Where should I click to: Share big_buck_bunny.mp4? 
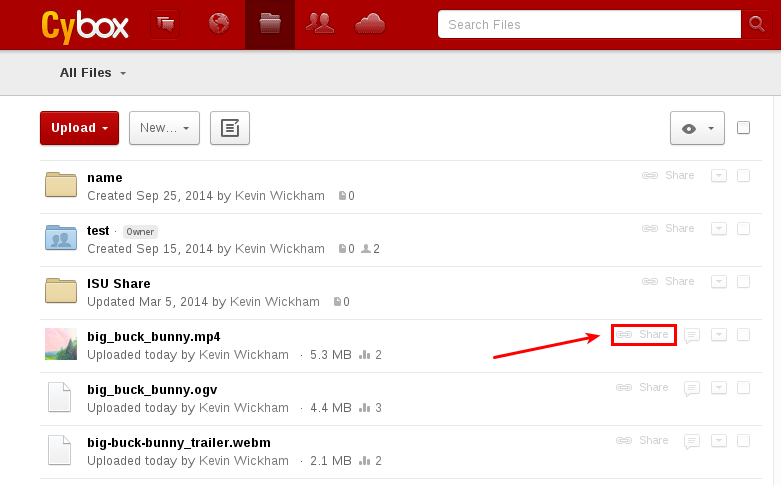click(x=642, y=334)
